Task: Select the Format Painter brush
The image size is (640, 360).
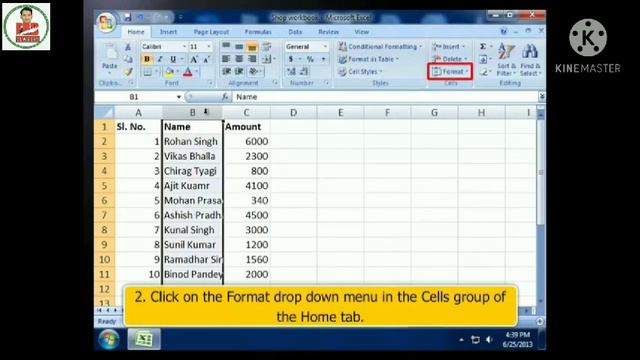Action: 128,72
